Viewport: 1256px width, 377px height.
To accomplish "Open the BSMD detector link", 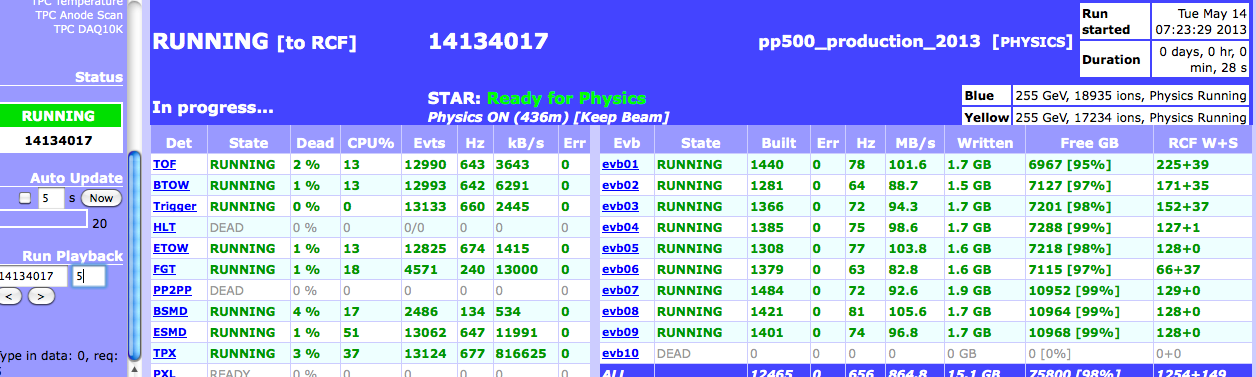I will (169, 311).
